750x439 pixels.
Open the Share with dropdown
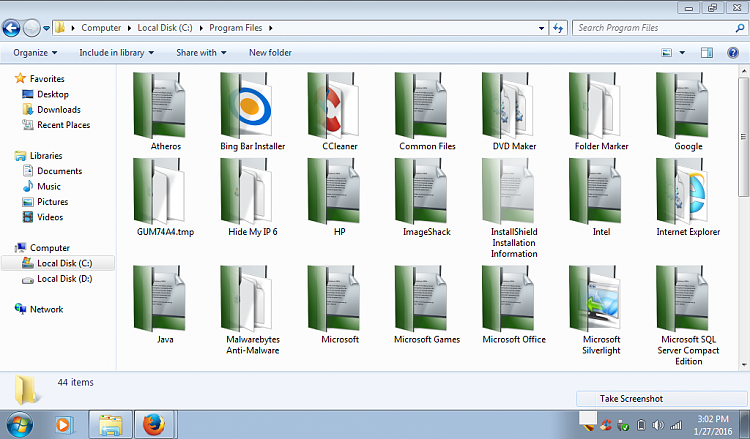pos(201,53)
